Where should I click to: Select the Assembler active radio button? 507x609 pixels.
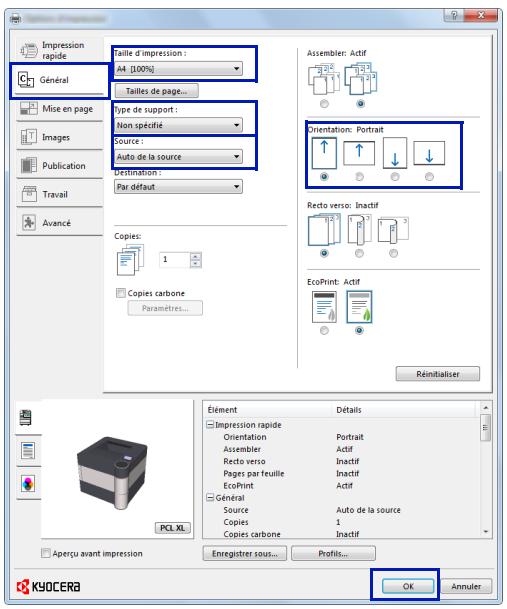tap(361, 104)
